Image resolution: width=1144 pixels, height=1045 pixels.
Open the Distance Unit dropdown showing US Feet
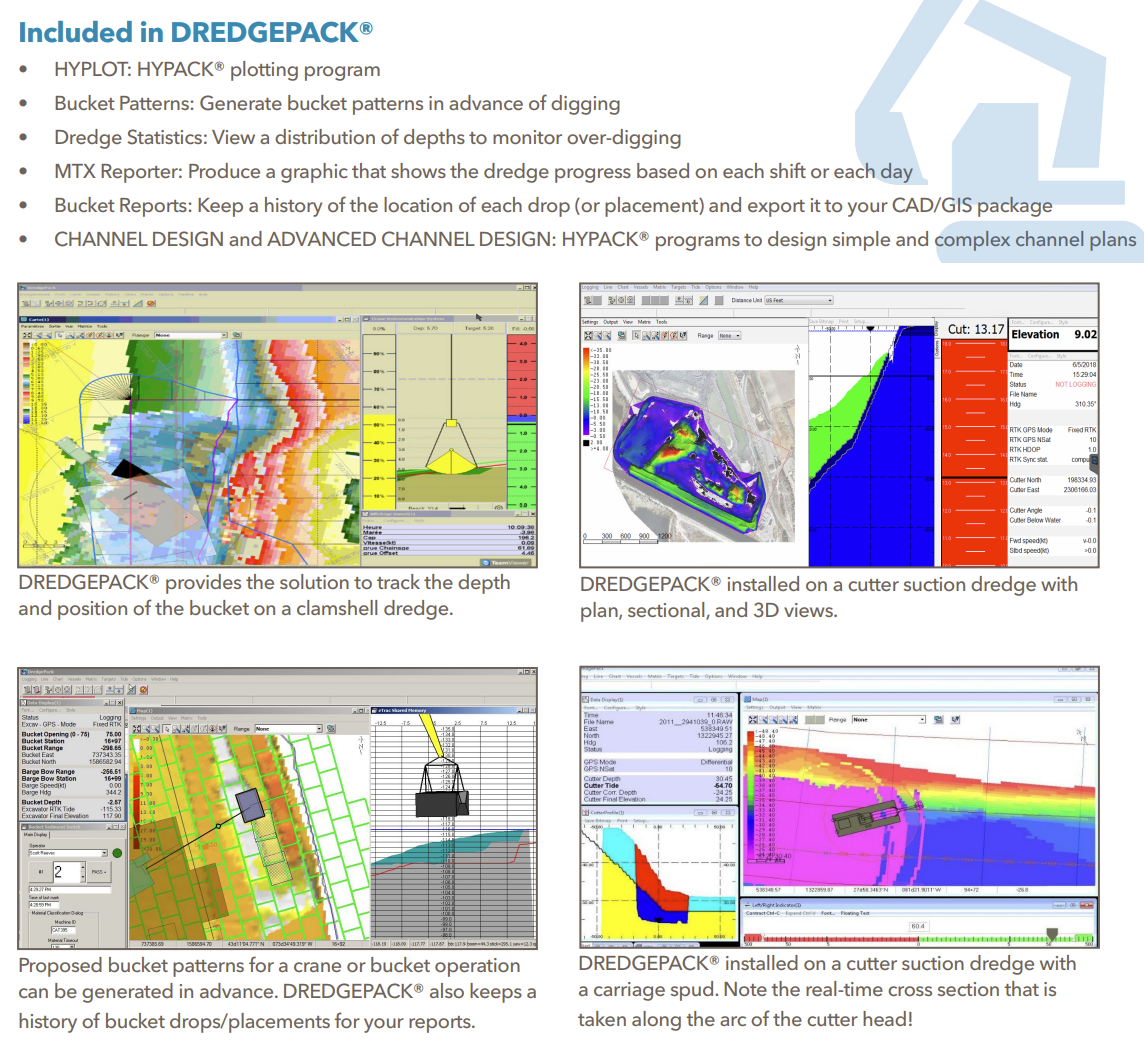(798, 300)
